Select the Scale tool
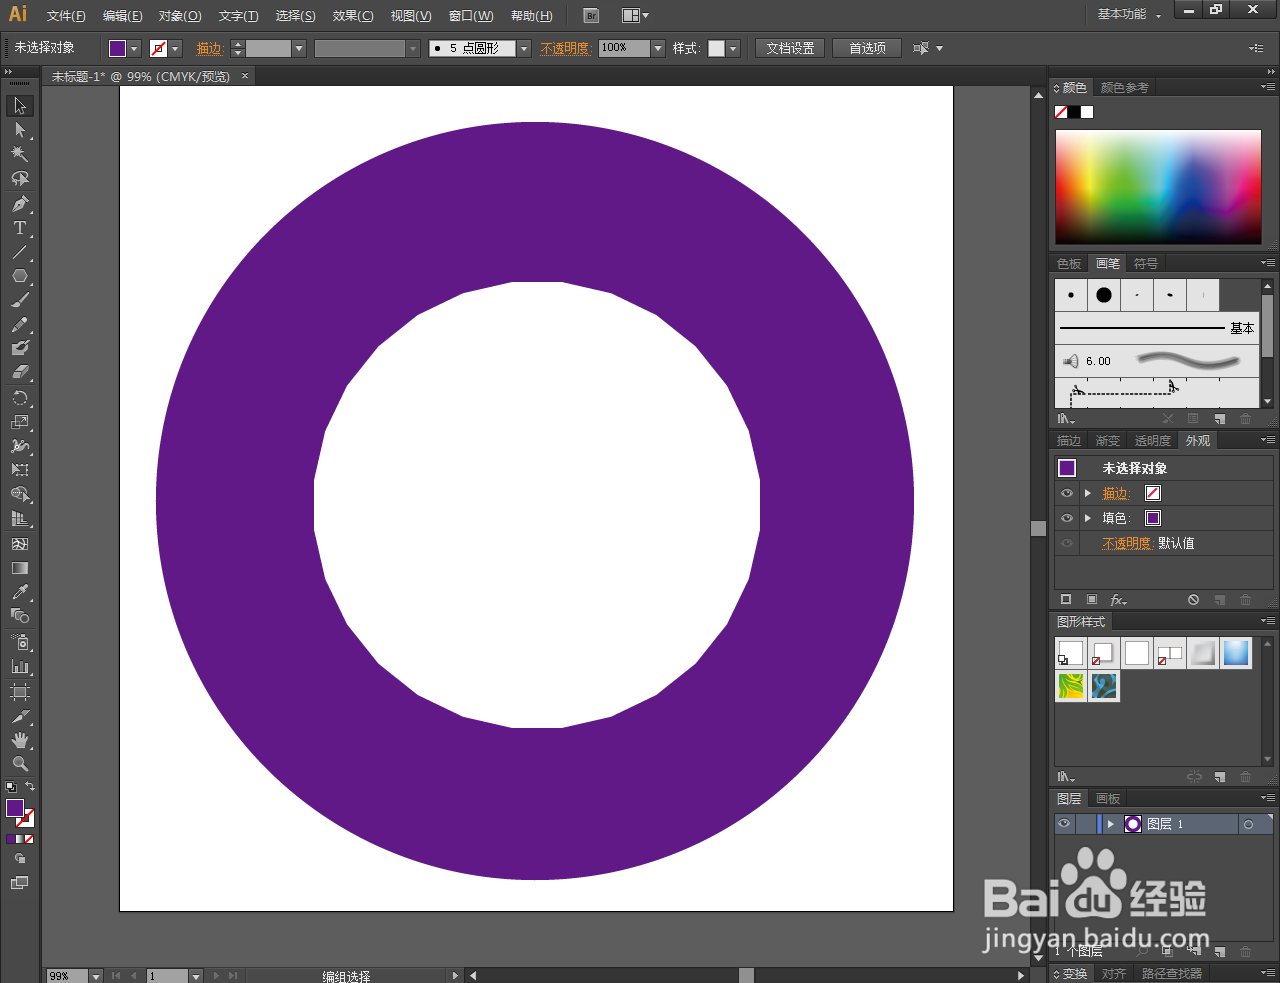The width and height of the screenshot is (1280, 983). pos(20,422)
